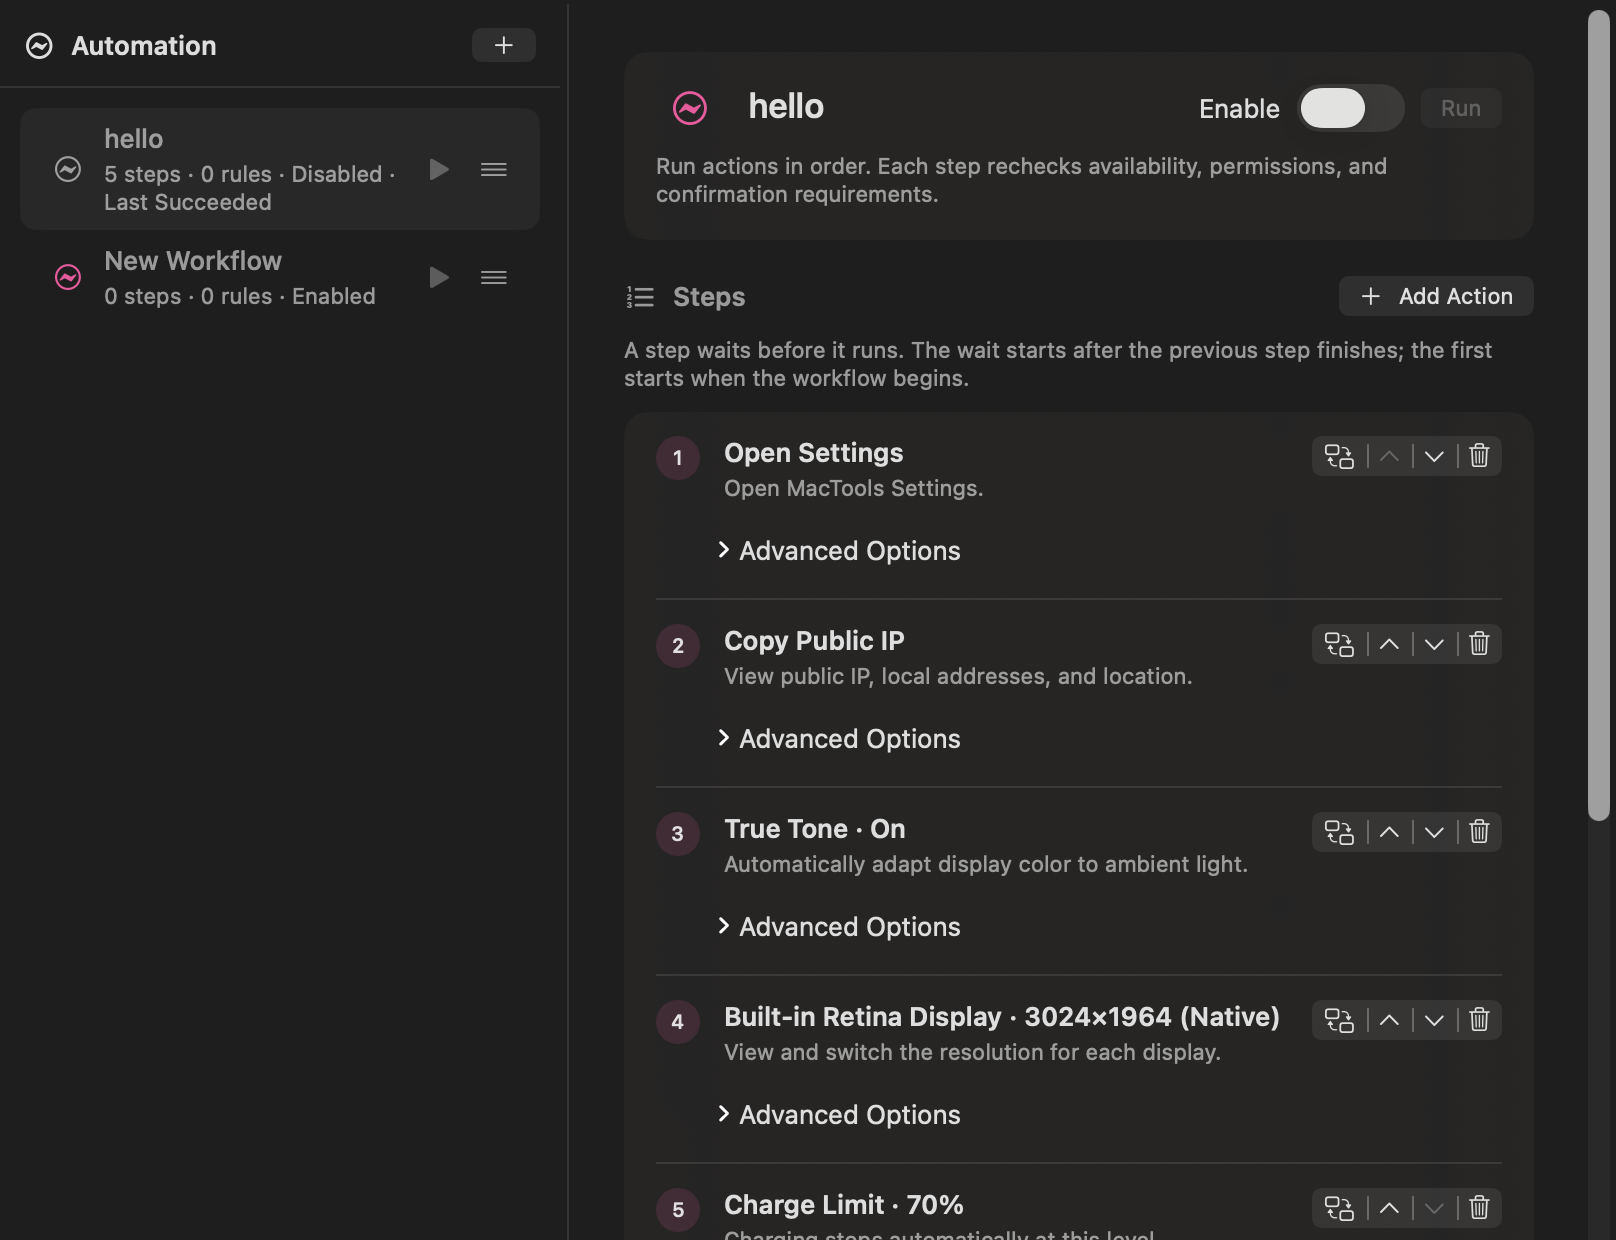
Task: Toggle the Enable switch for hello
Action: (x=1351, y=108)
